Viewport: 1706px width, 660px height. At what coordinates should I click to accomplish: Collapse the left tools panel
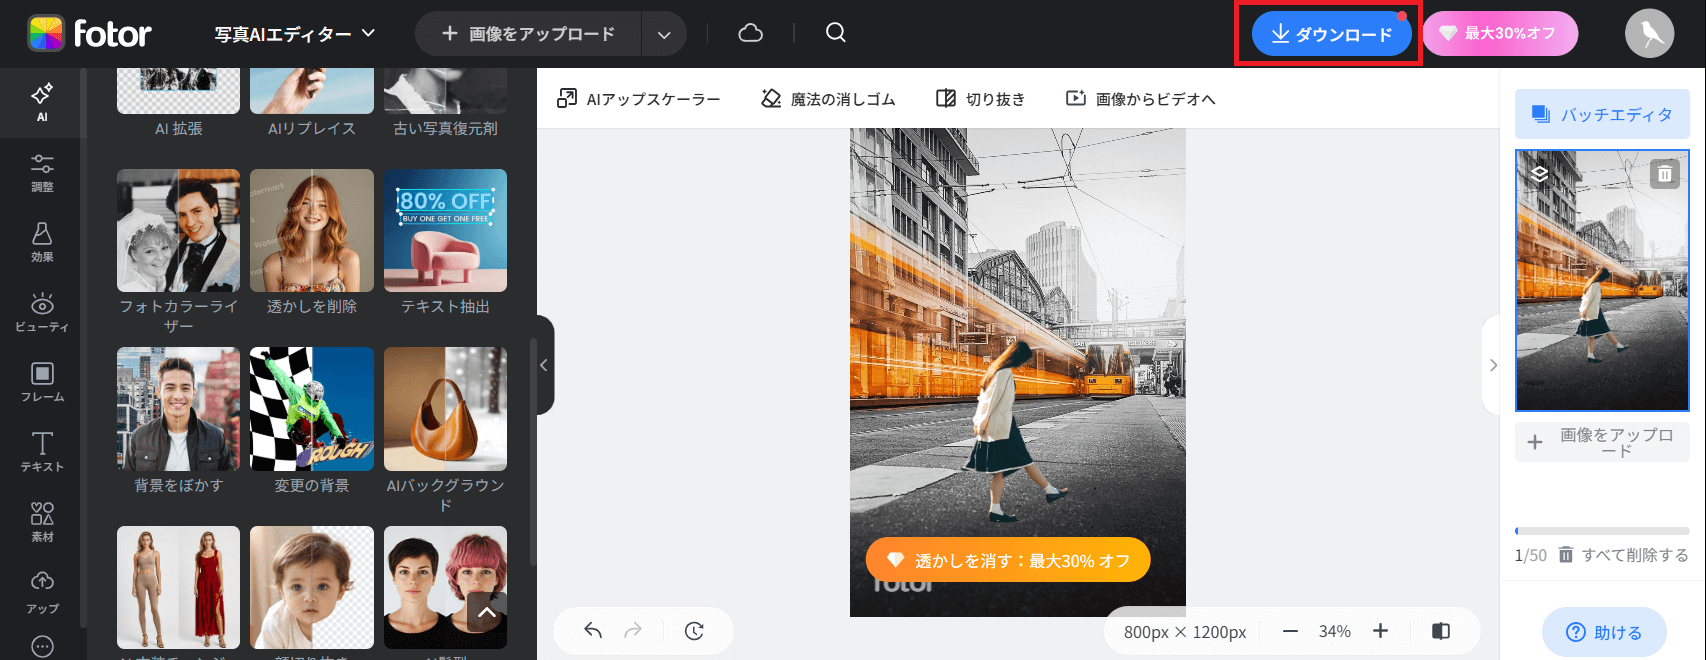tap(544, 365)
